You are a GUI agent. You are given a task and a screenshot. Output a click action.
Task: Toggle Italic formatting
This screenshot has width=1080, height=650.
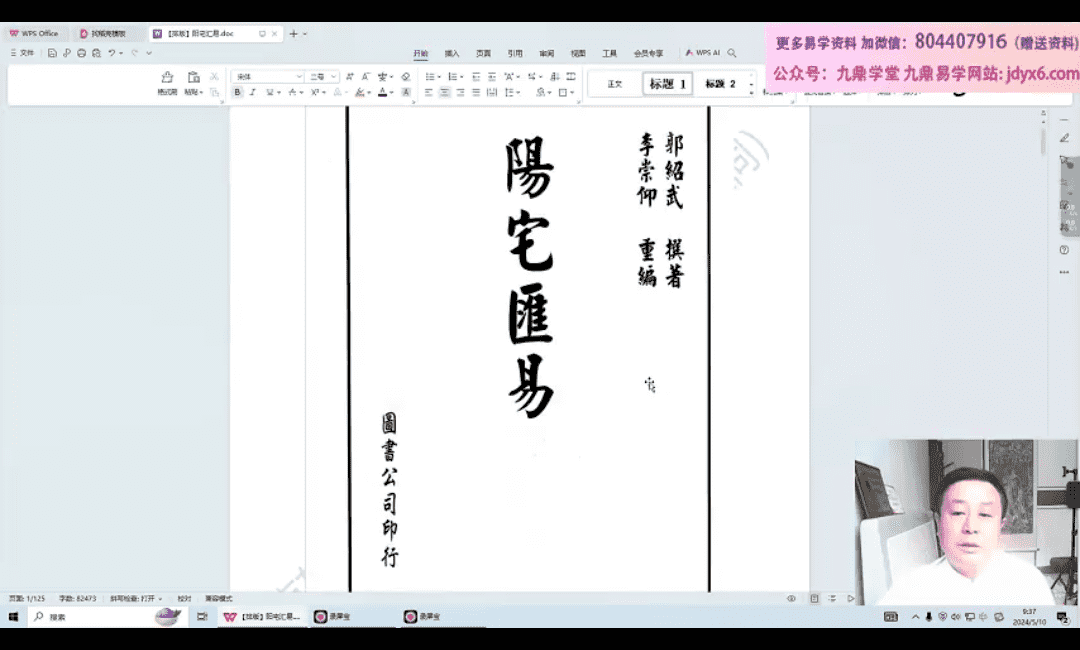point(252,92)
